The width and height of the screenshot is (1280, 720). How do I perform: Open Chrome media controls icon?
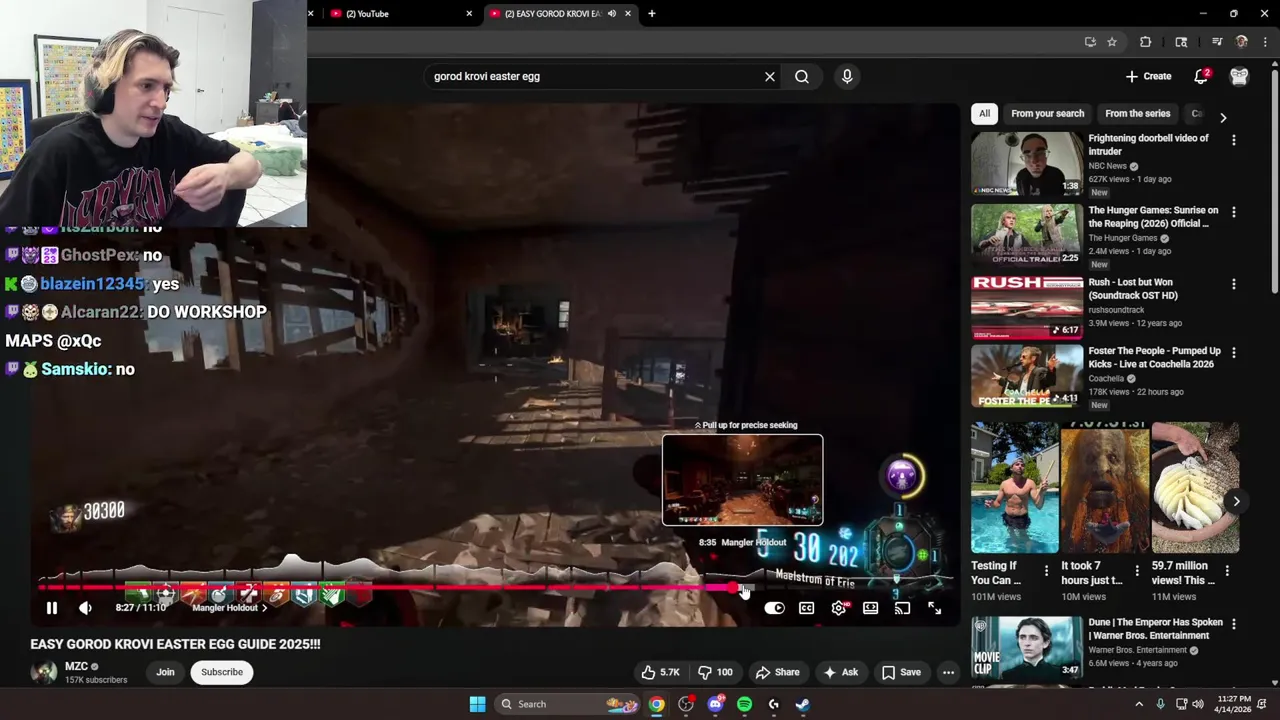(1217, 42)
